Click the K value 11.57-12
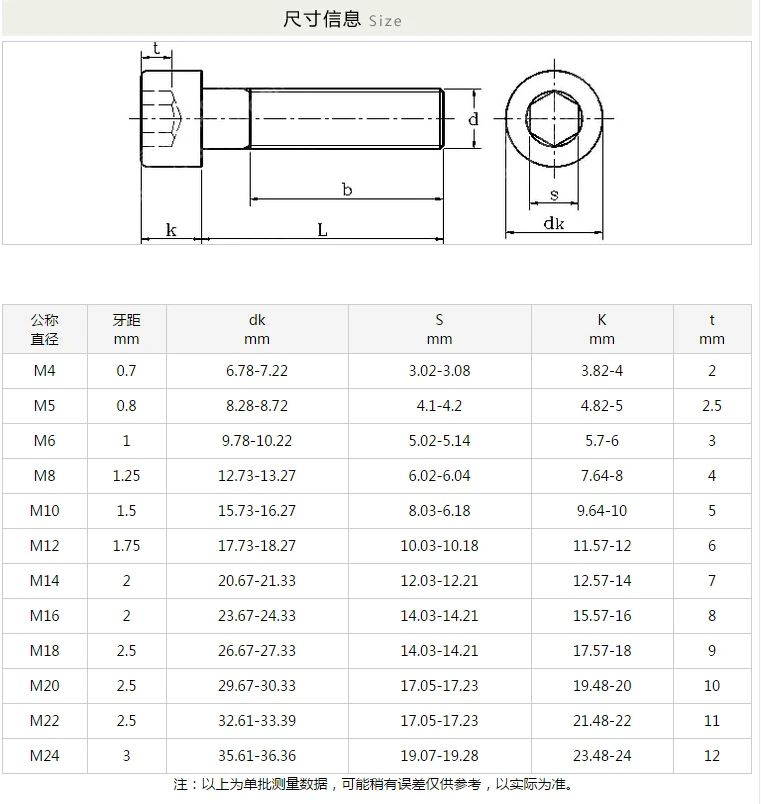The image size is (761, 804). pyautogui.click(x=602, y=546)
